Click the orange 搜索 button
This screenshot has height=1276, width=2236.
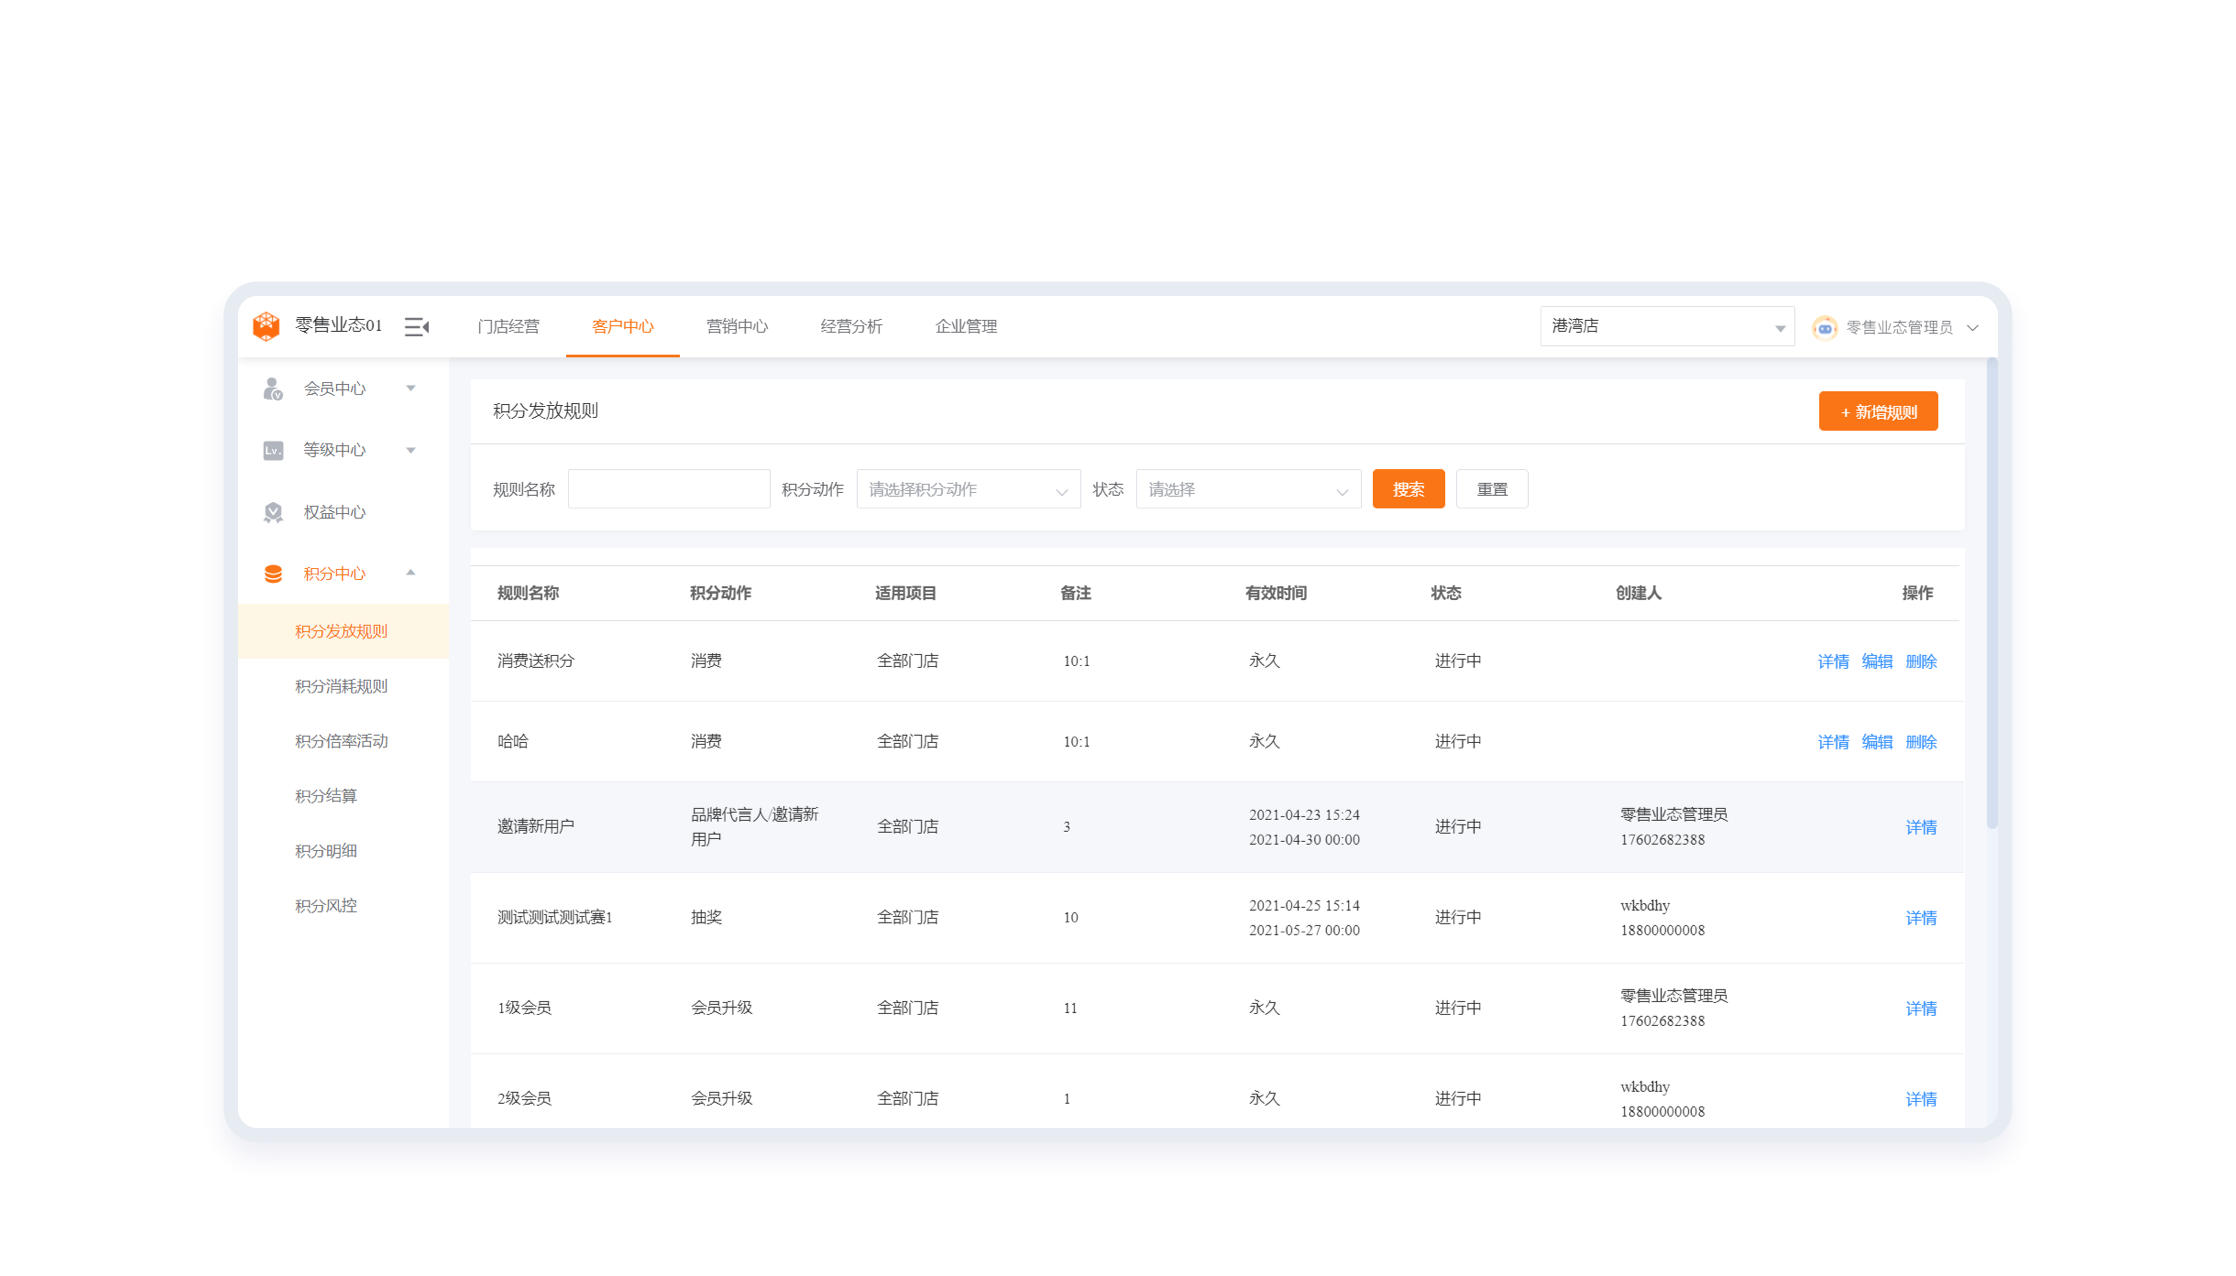(x=1408, y=489)
